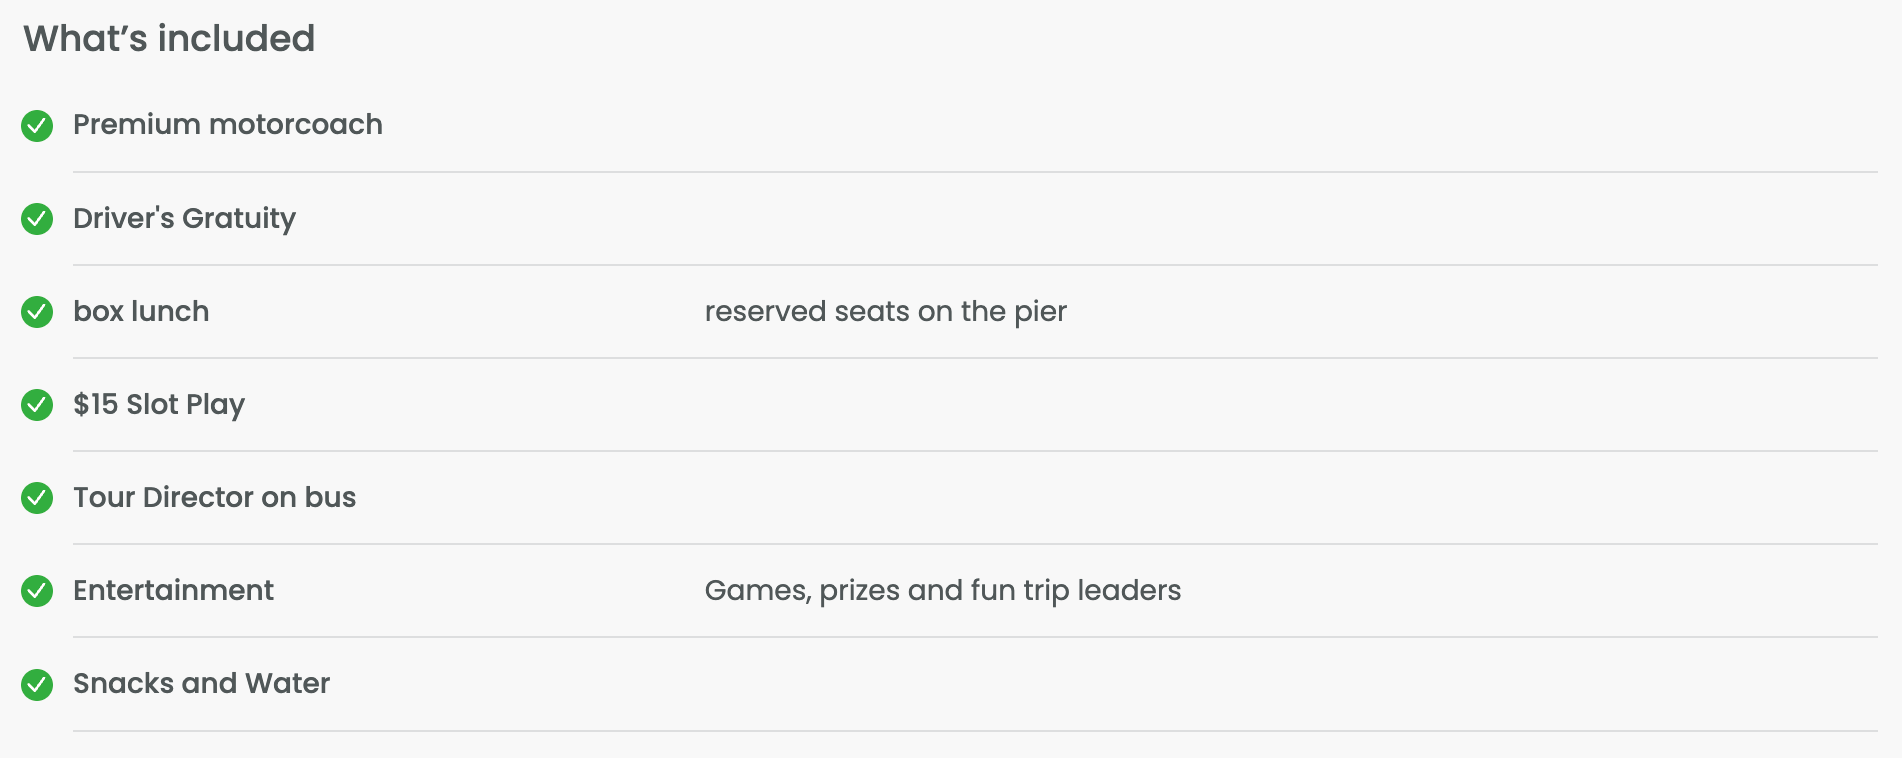Viewport: 1902px width, 758px height.
Task: Select the What's included heading
Action: click(x=169, y=38)
